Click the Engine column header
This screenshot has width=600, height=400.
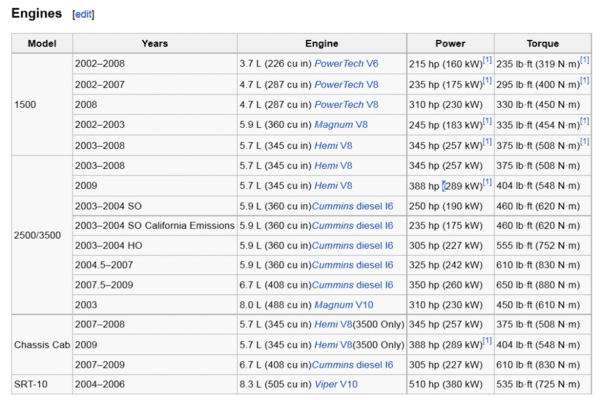[321, 43]
